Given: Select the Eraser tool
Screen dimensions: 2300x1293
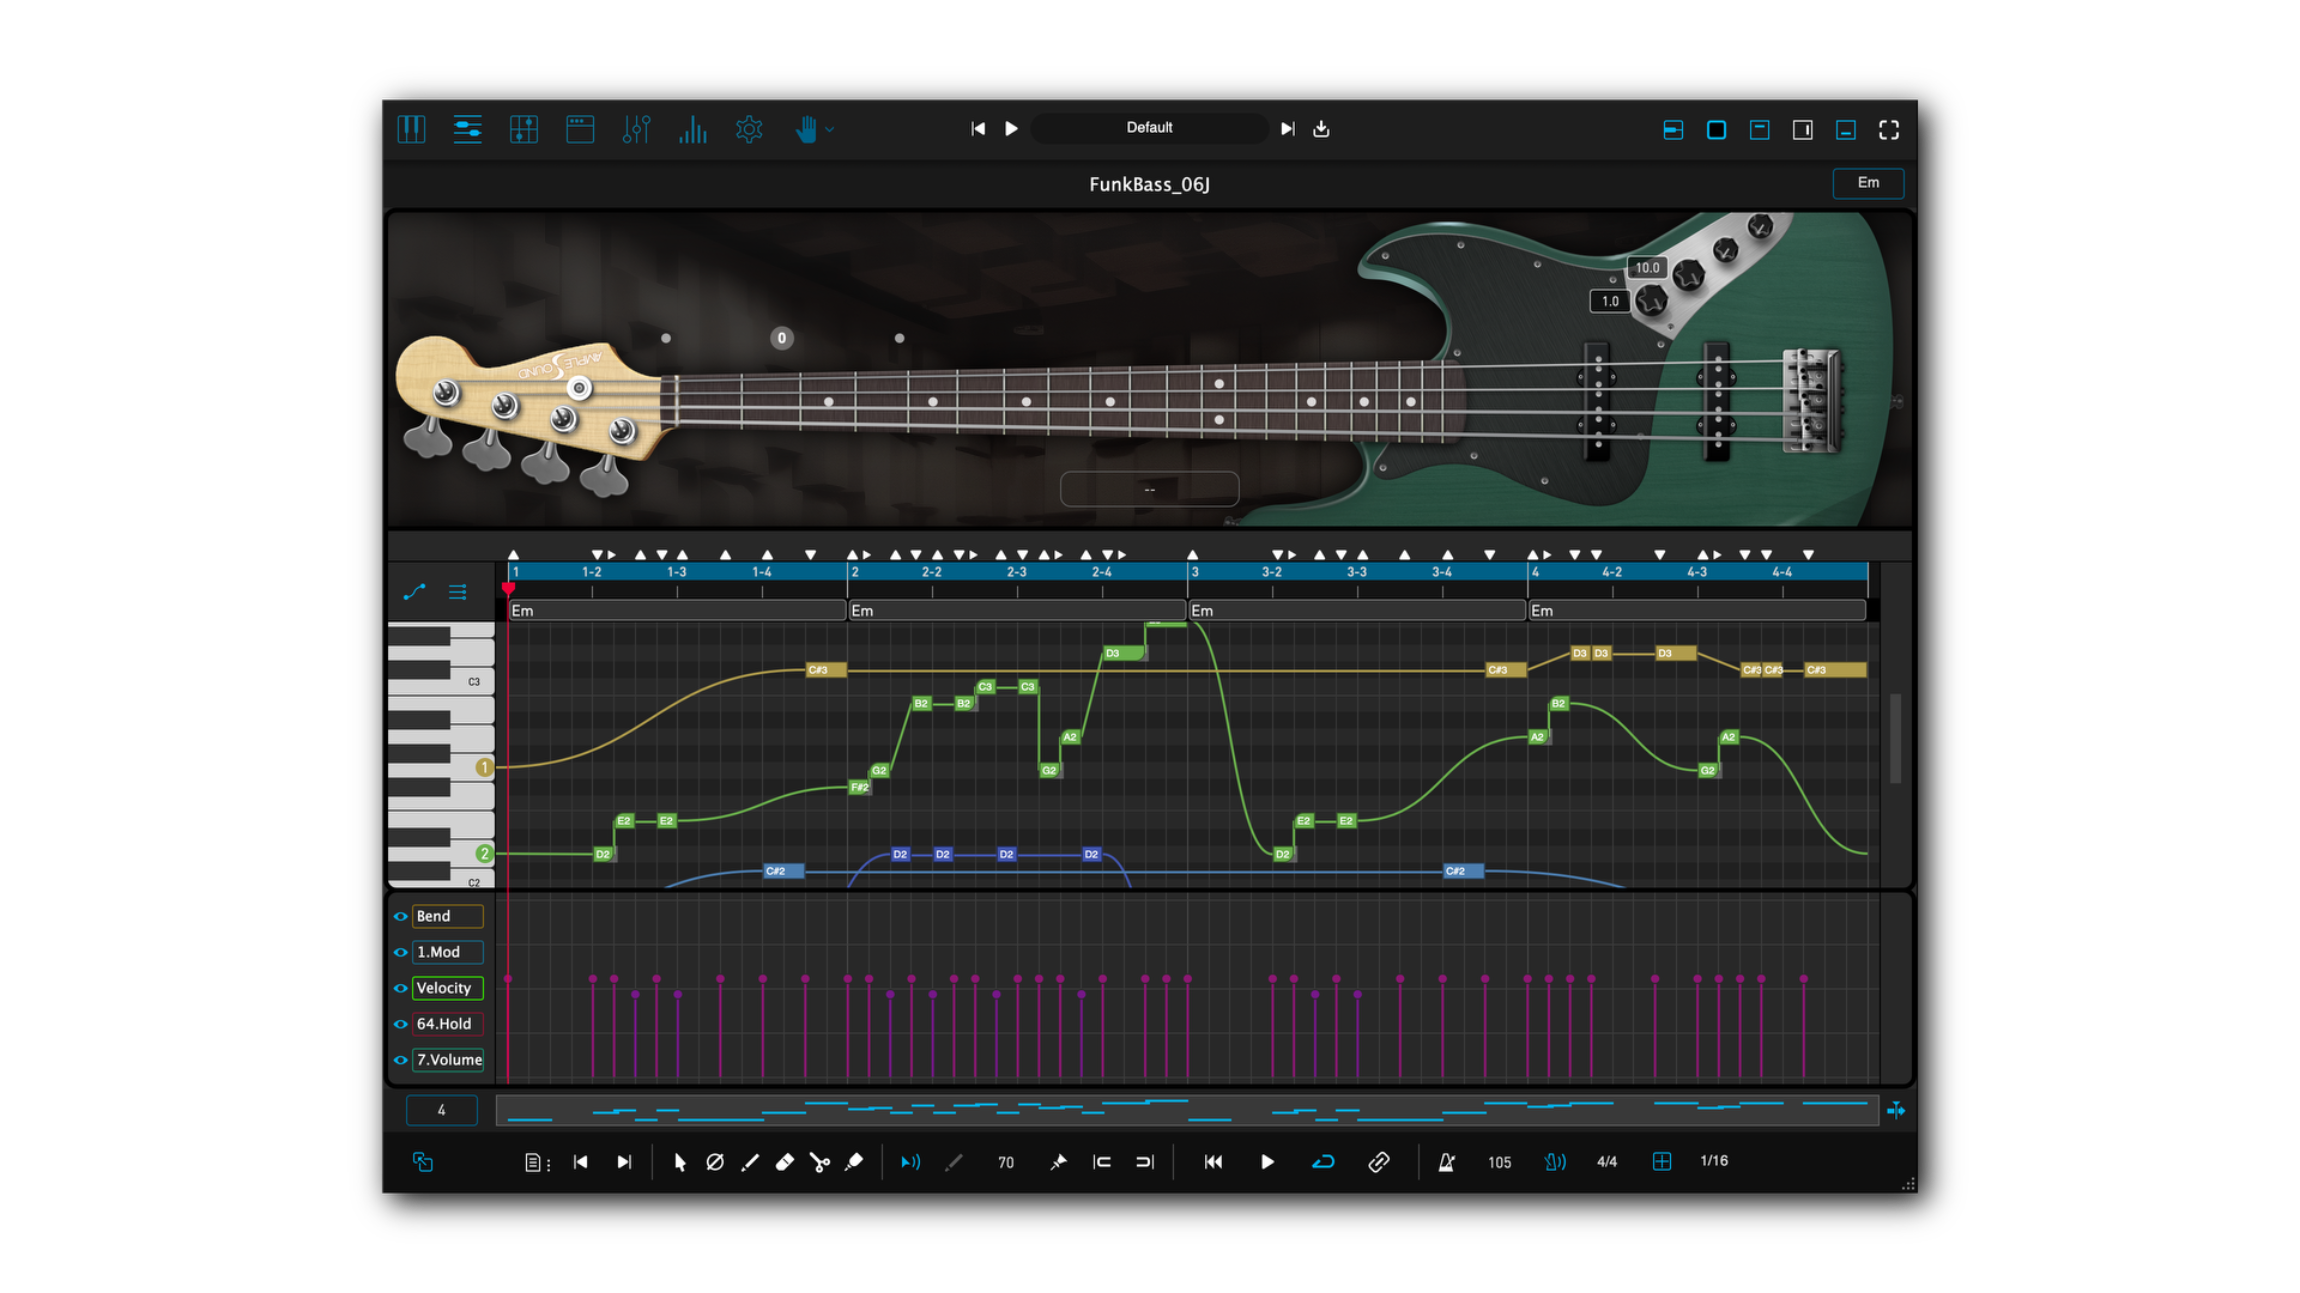Looking at the screenshot, I should pos(785,1161).
